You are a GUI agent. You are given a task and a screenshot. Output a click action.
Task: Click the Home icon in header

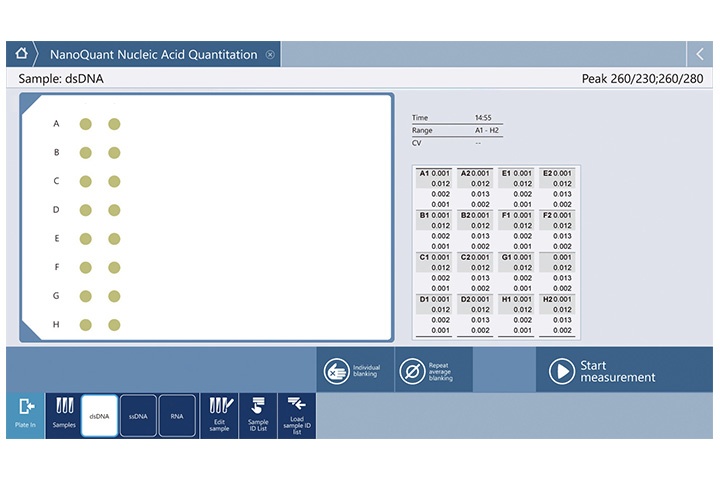[x=21, y=54]
